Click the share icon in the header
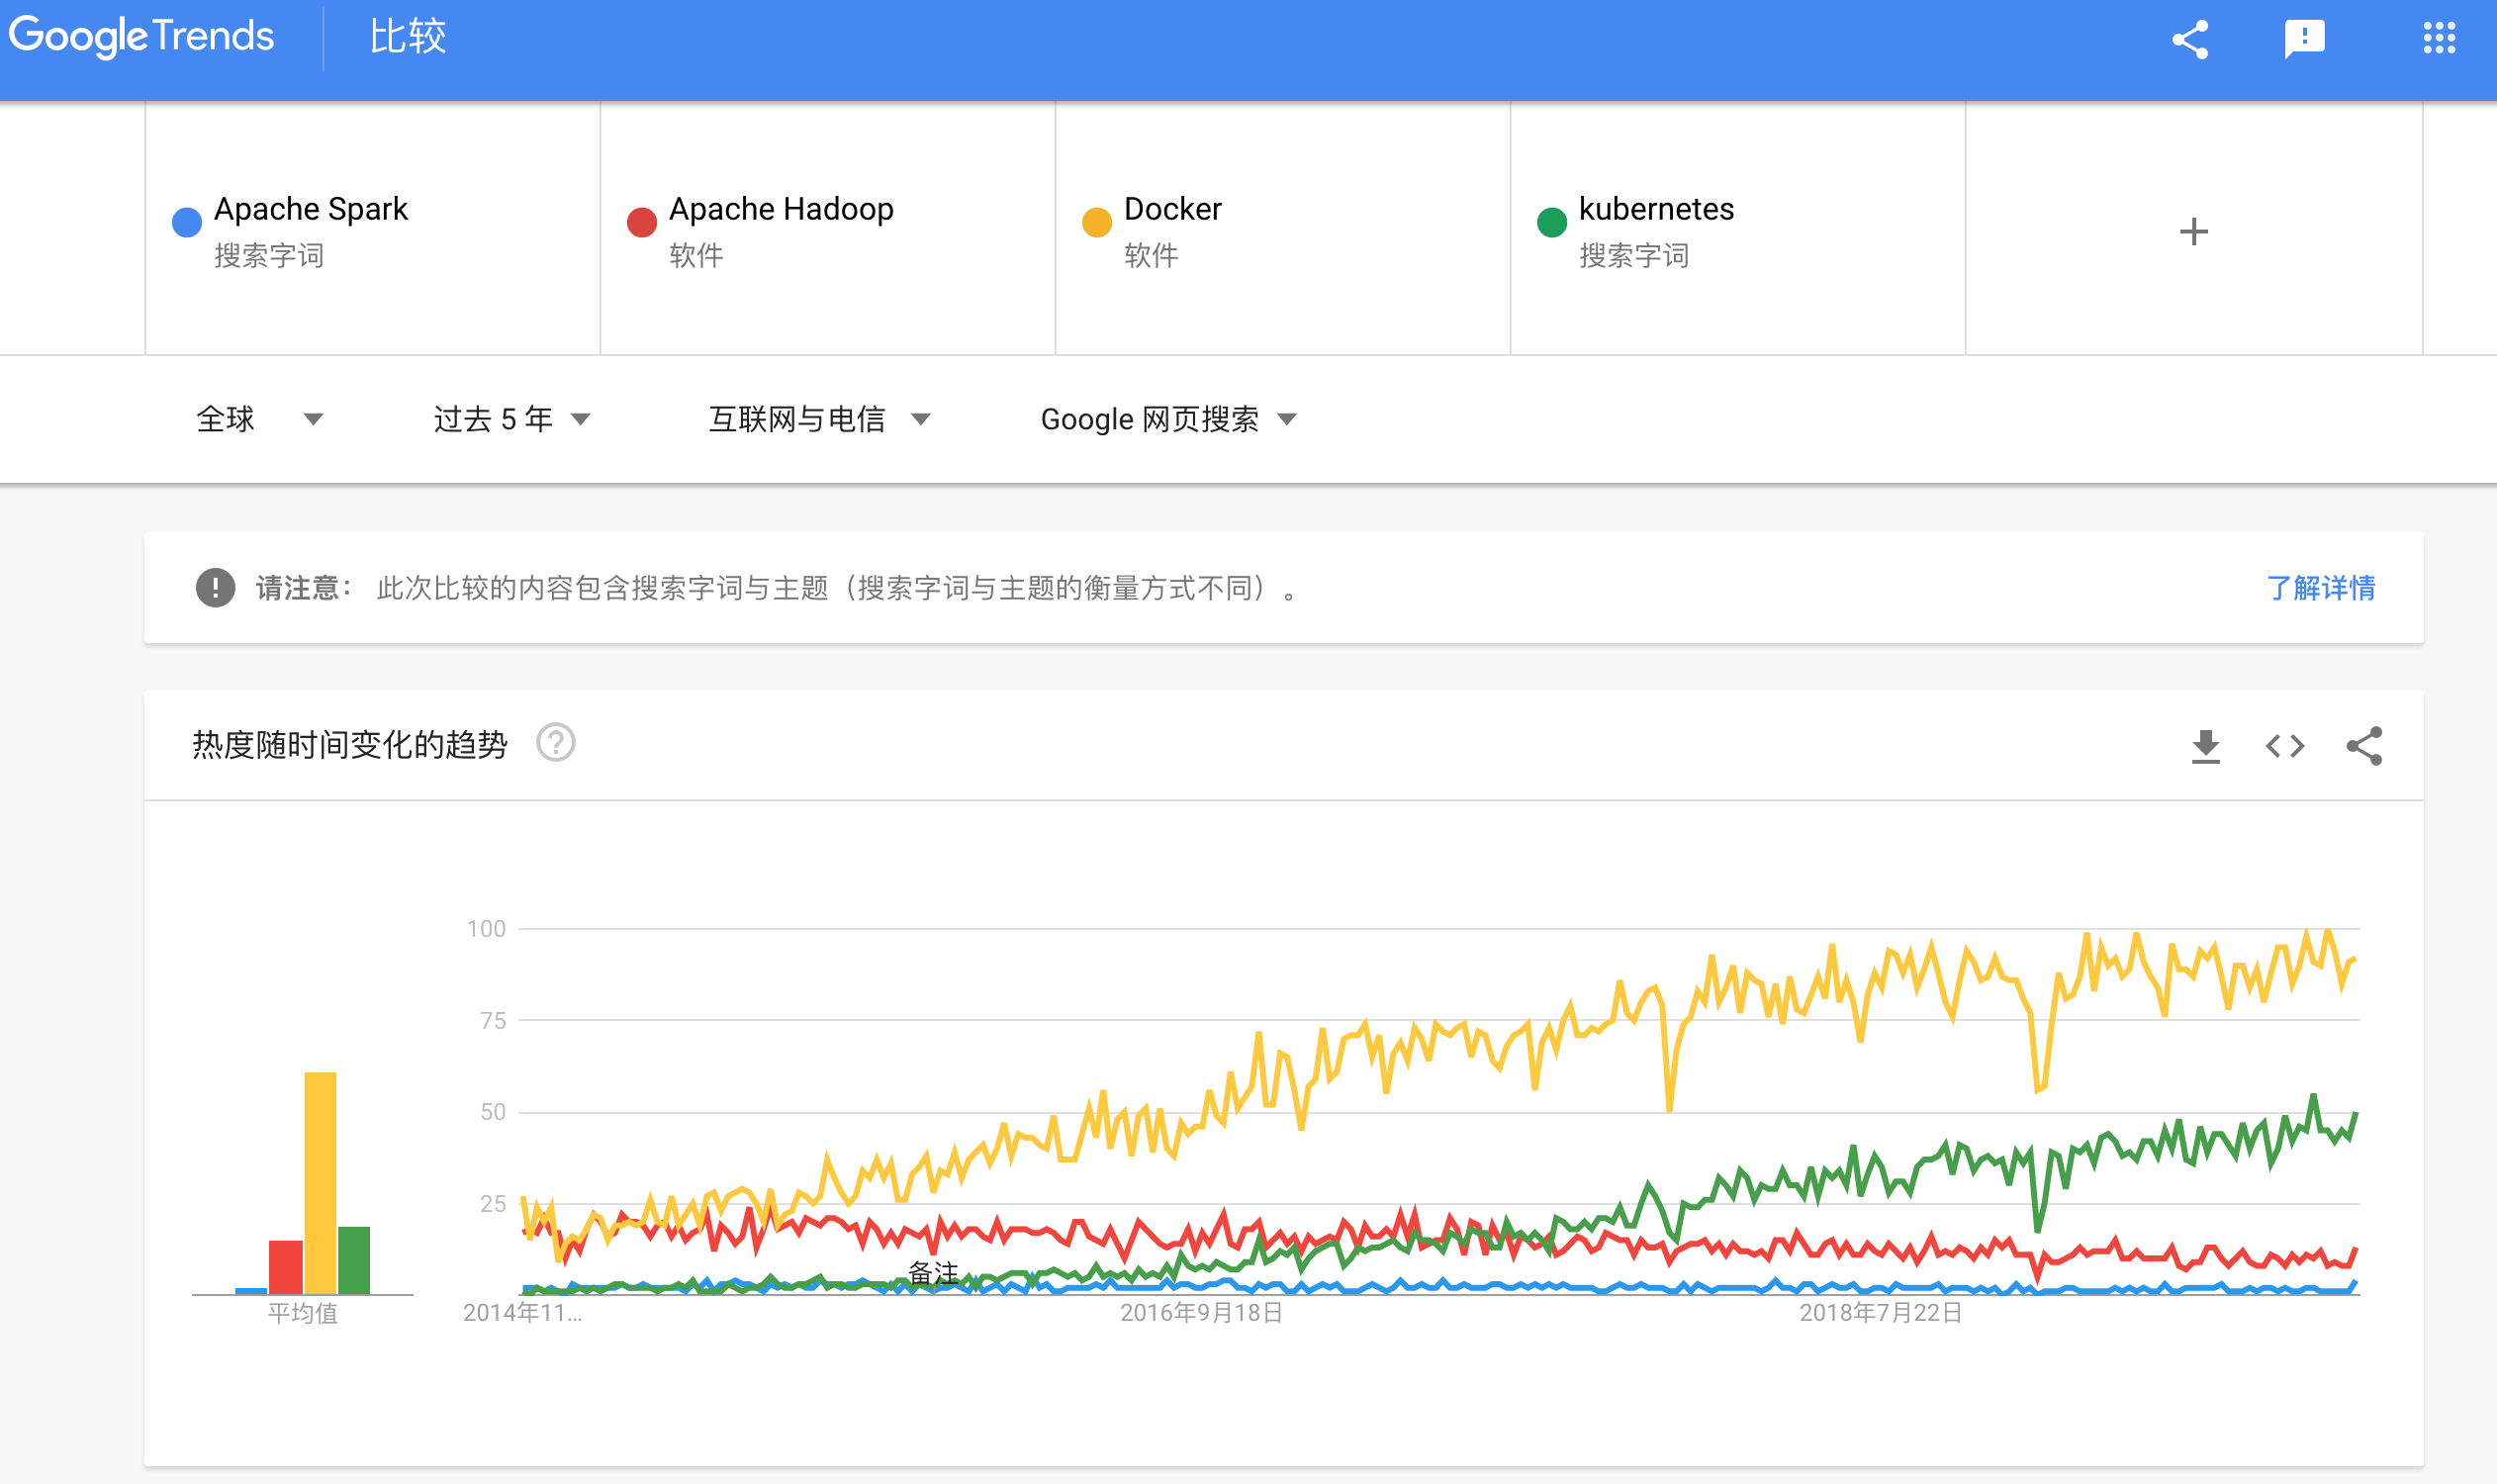 tap(2190, 40)
